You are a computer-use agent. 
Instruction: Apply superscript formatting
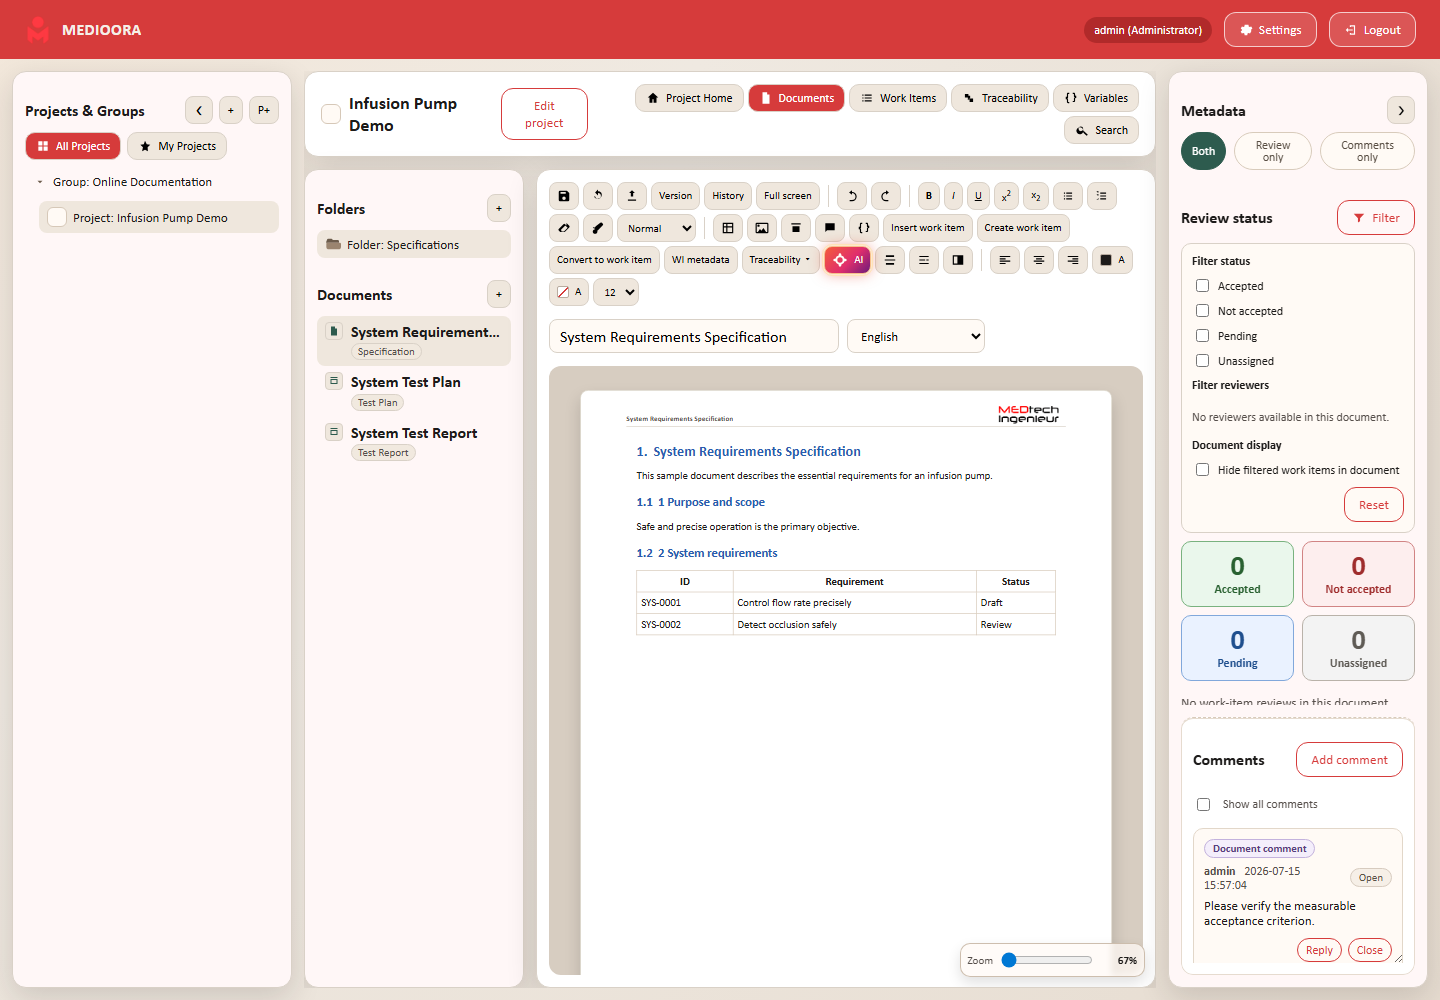click(x=1007, y=196)
